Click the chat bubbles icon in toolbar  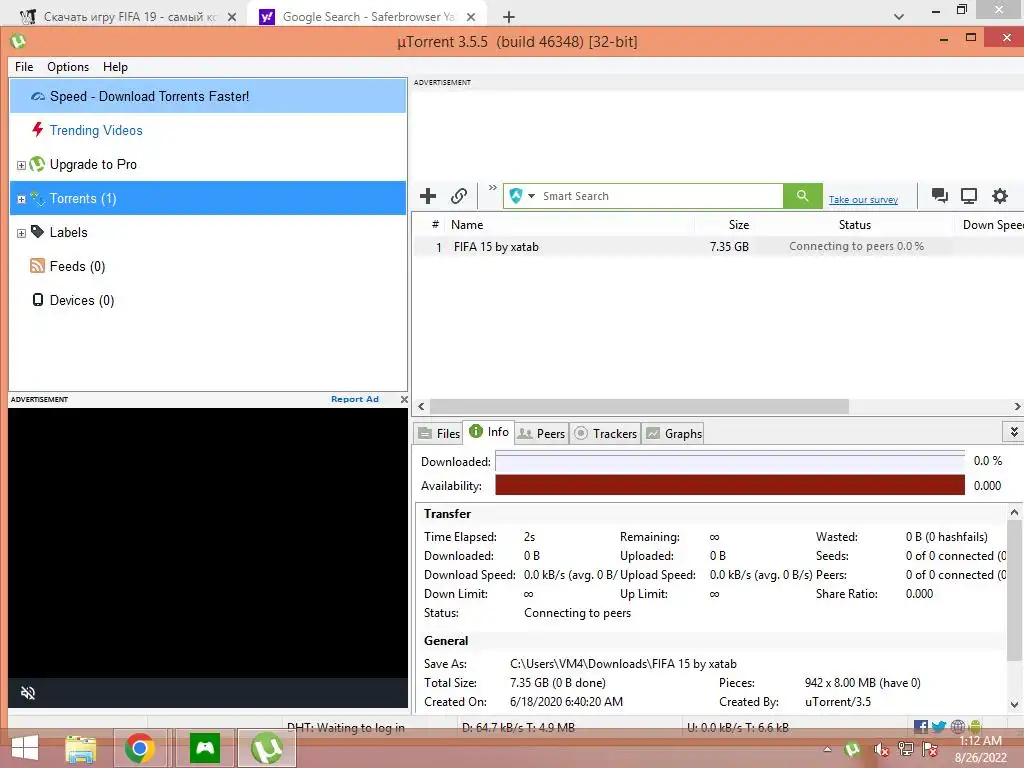[x=940, y=195]
